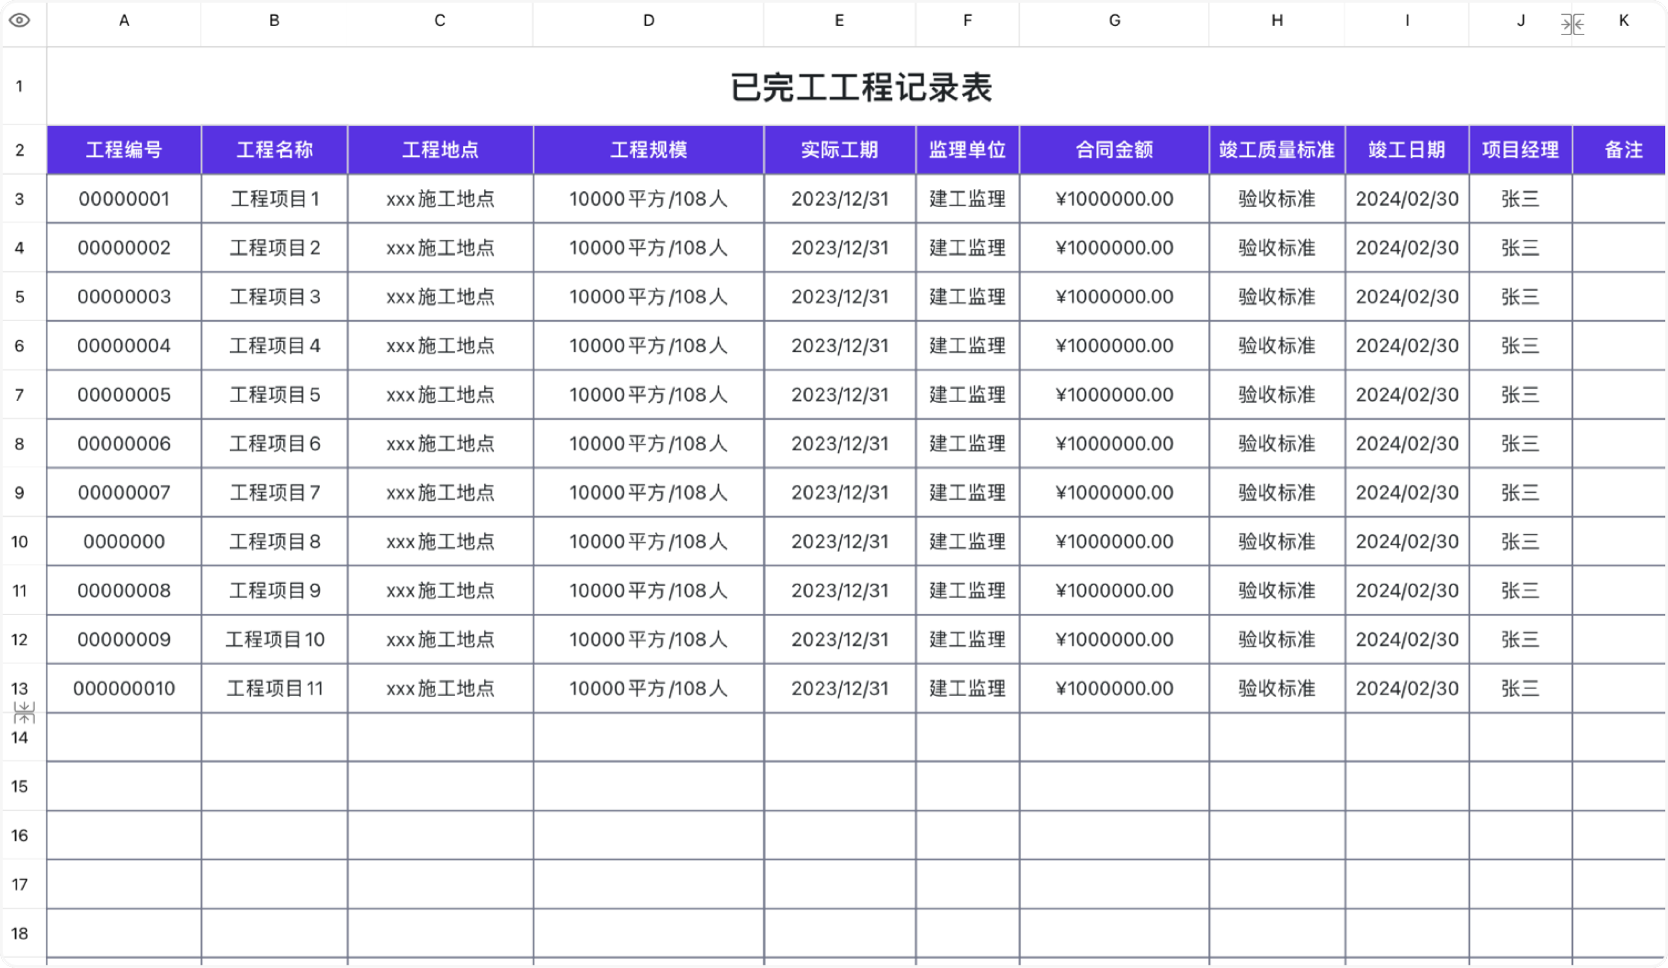
Task: Select cell containing 00000003
Action: 124,297
